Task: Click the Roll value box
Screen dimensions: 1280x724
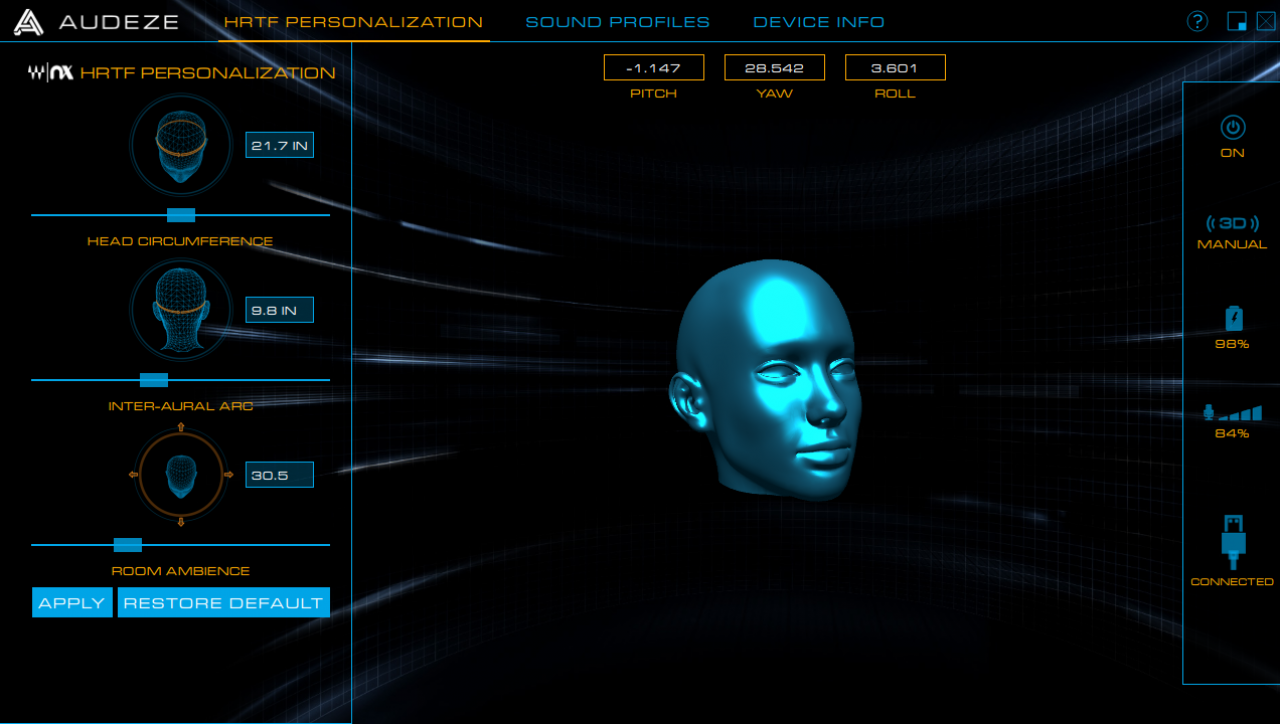Action: (895, 68)
